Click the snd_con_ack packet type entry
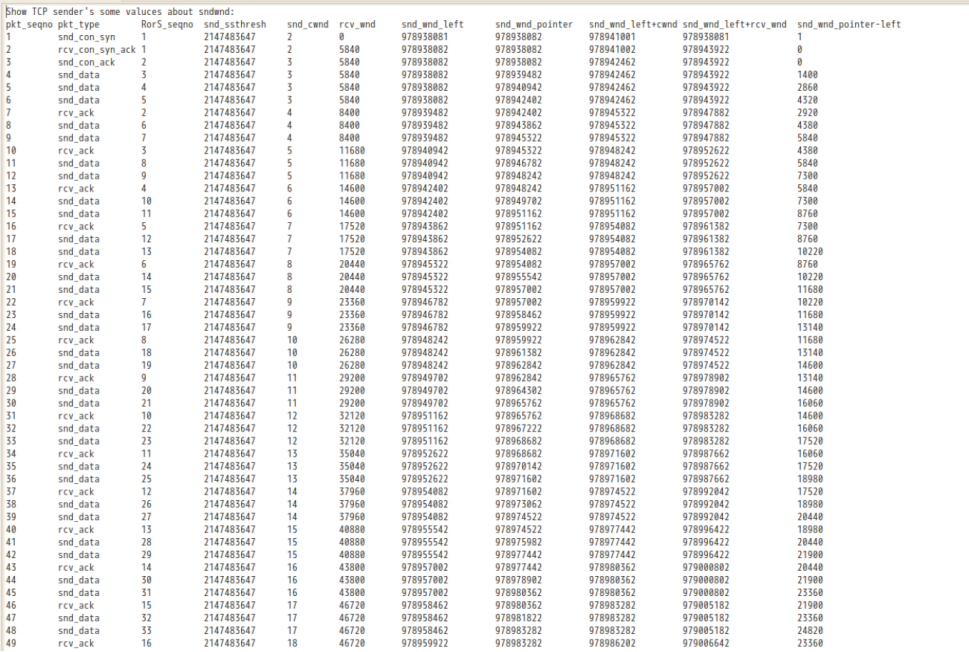Image resolution: width=969 pixels, height=652 pixels. (86, 61)
